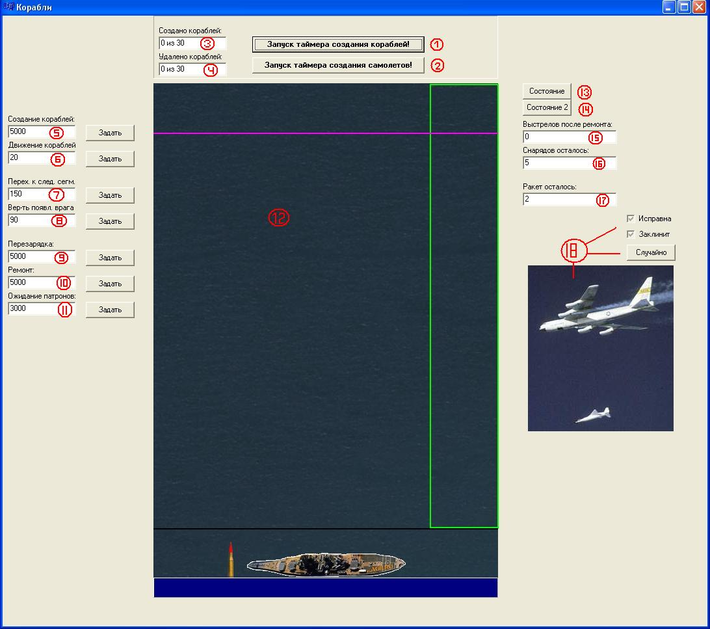Focus the Ожидание патронов input field
Screen dimensions: 710x629
(41, 309)
